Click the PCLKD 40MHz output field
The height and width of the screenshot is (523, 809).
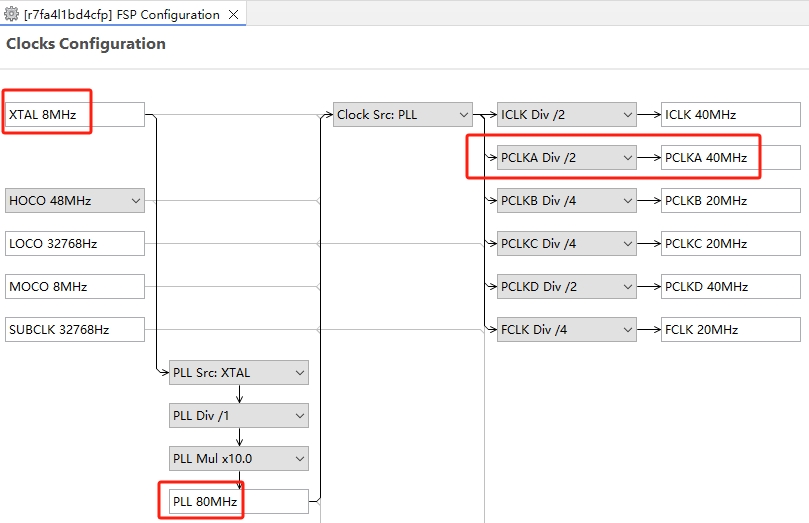731,286
